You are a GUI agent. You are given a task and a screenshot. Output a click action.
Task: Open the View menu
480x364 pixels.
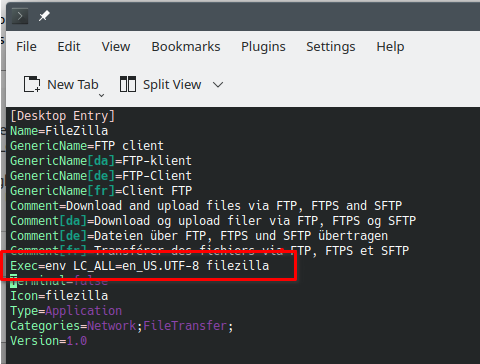[x=116, y=47]
